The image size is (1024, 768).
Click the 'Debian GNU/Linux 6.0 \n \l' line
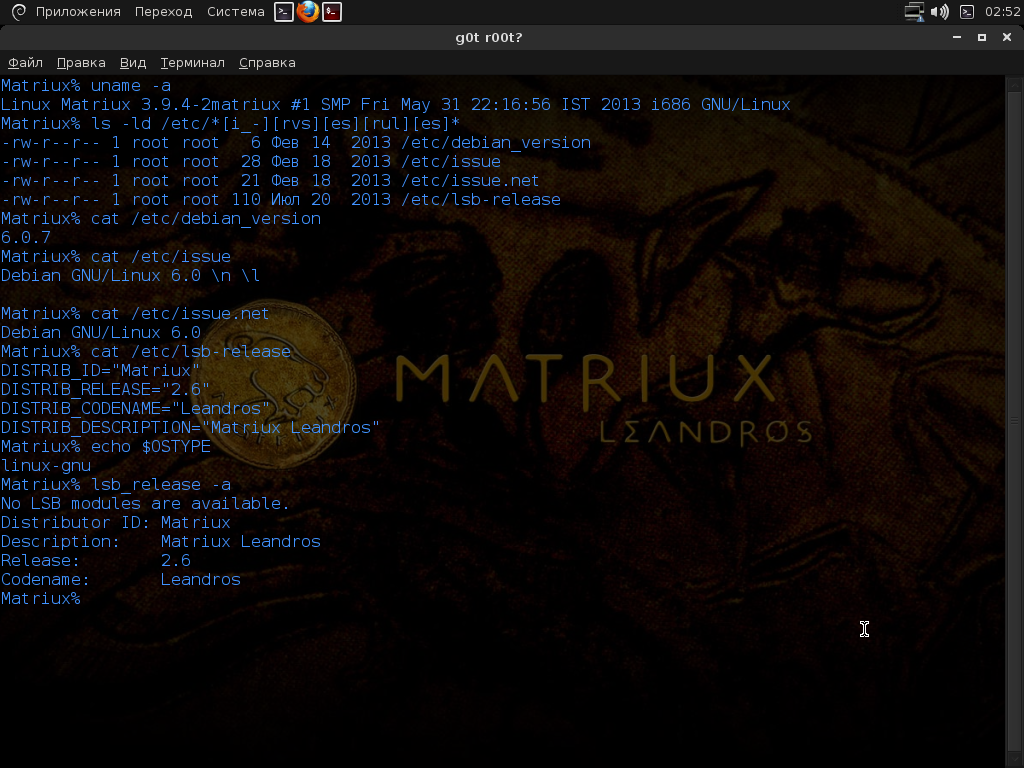pyautogui.click(x=130, y=275)
